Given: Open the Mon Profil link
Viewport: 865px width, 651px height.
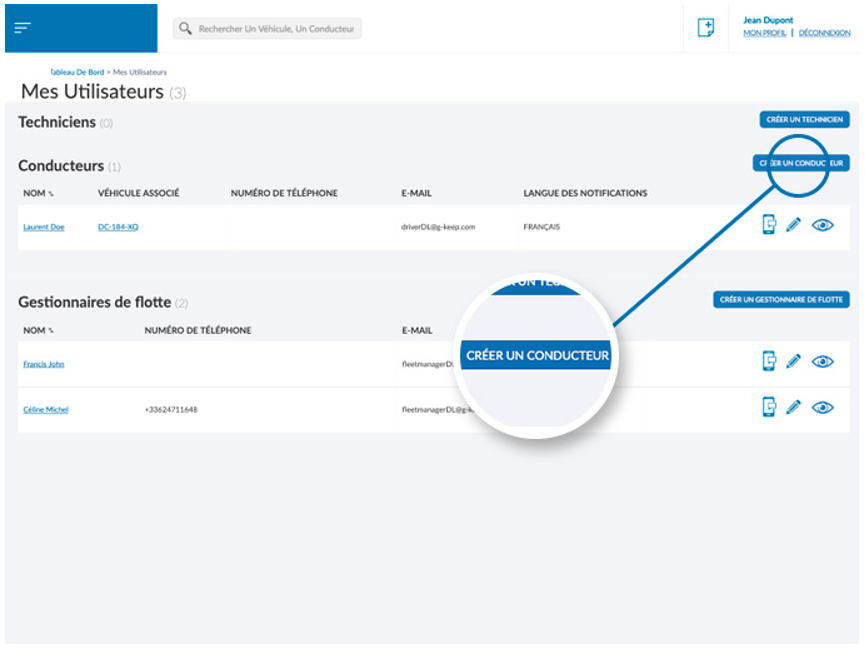Looking at the screenshot, I should pos(764,33).
